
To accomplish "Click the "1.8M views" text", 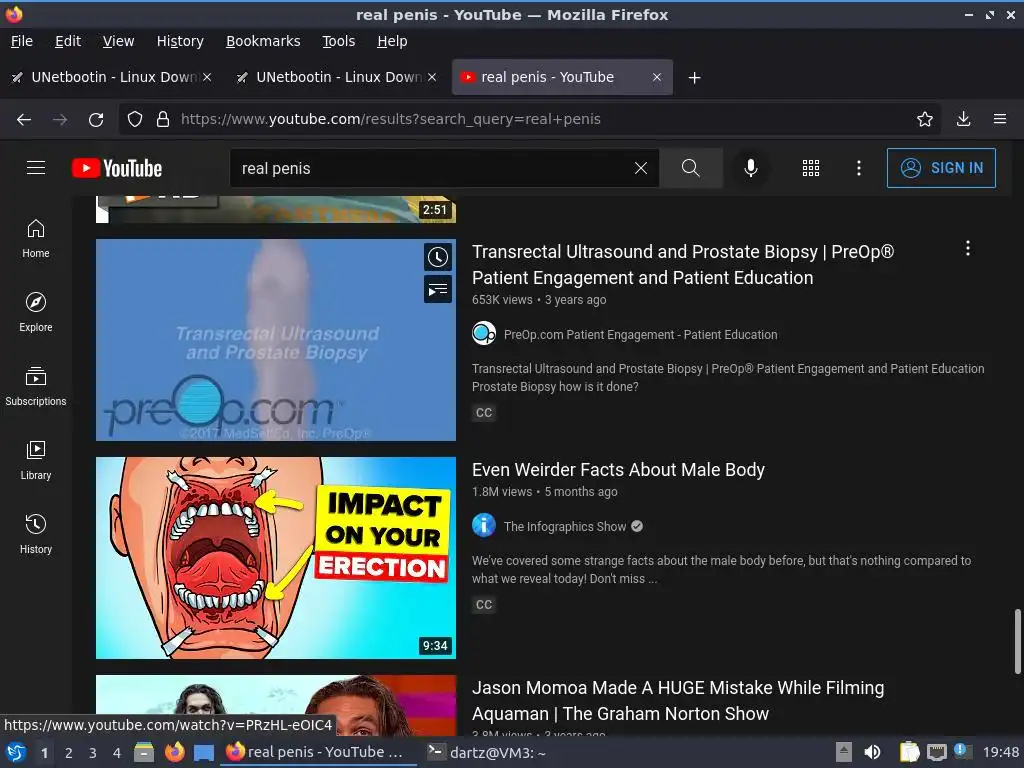I will click(x=502, y=492).
